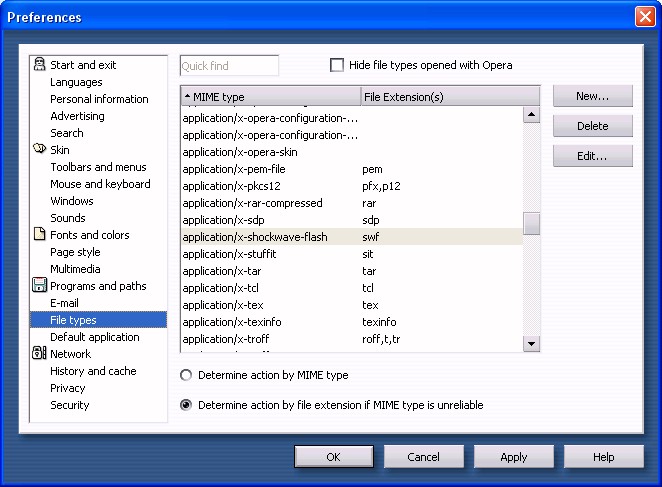Select application/x-tcl row
Screen dimensions: 662x487
coord(352,288)
